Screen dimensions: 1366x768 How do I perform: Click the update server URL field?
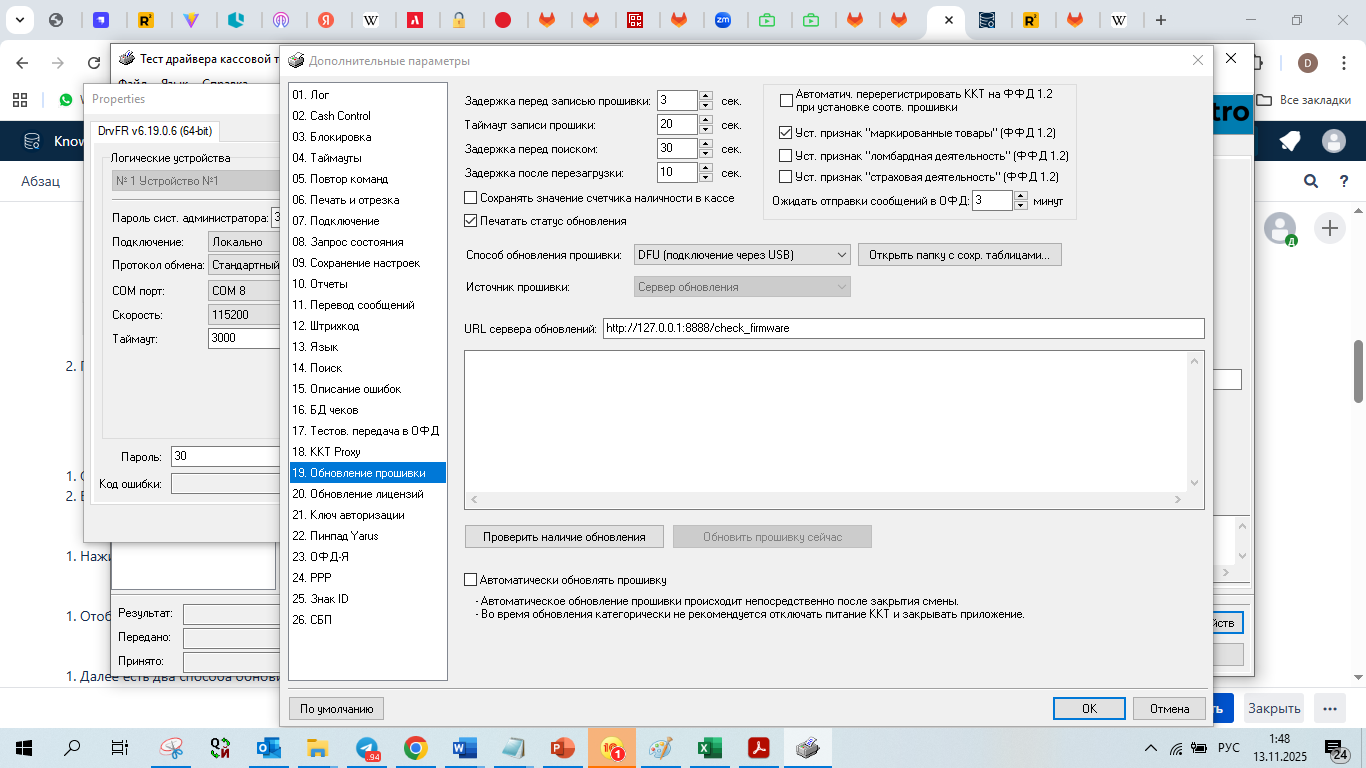902,328
